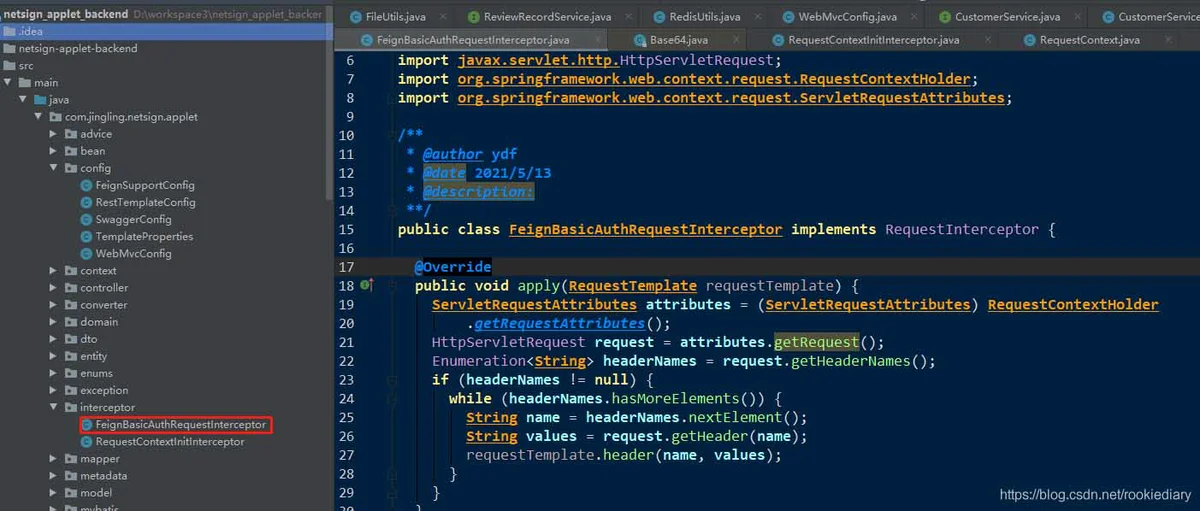Collapse the interceptor package arrow
Image resolution: width=1200 pixels, height=511 pixels.
pyautogui.click(x=55, y=408)
